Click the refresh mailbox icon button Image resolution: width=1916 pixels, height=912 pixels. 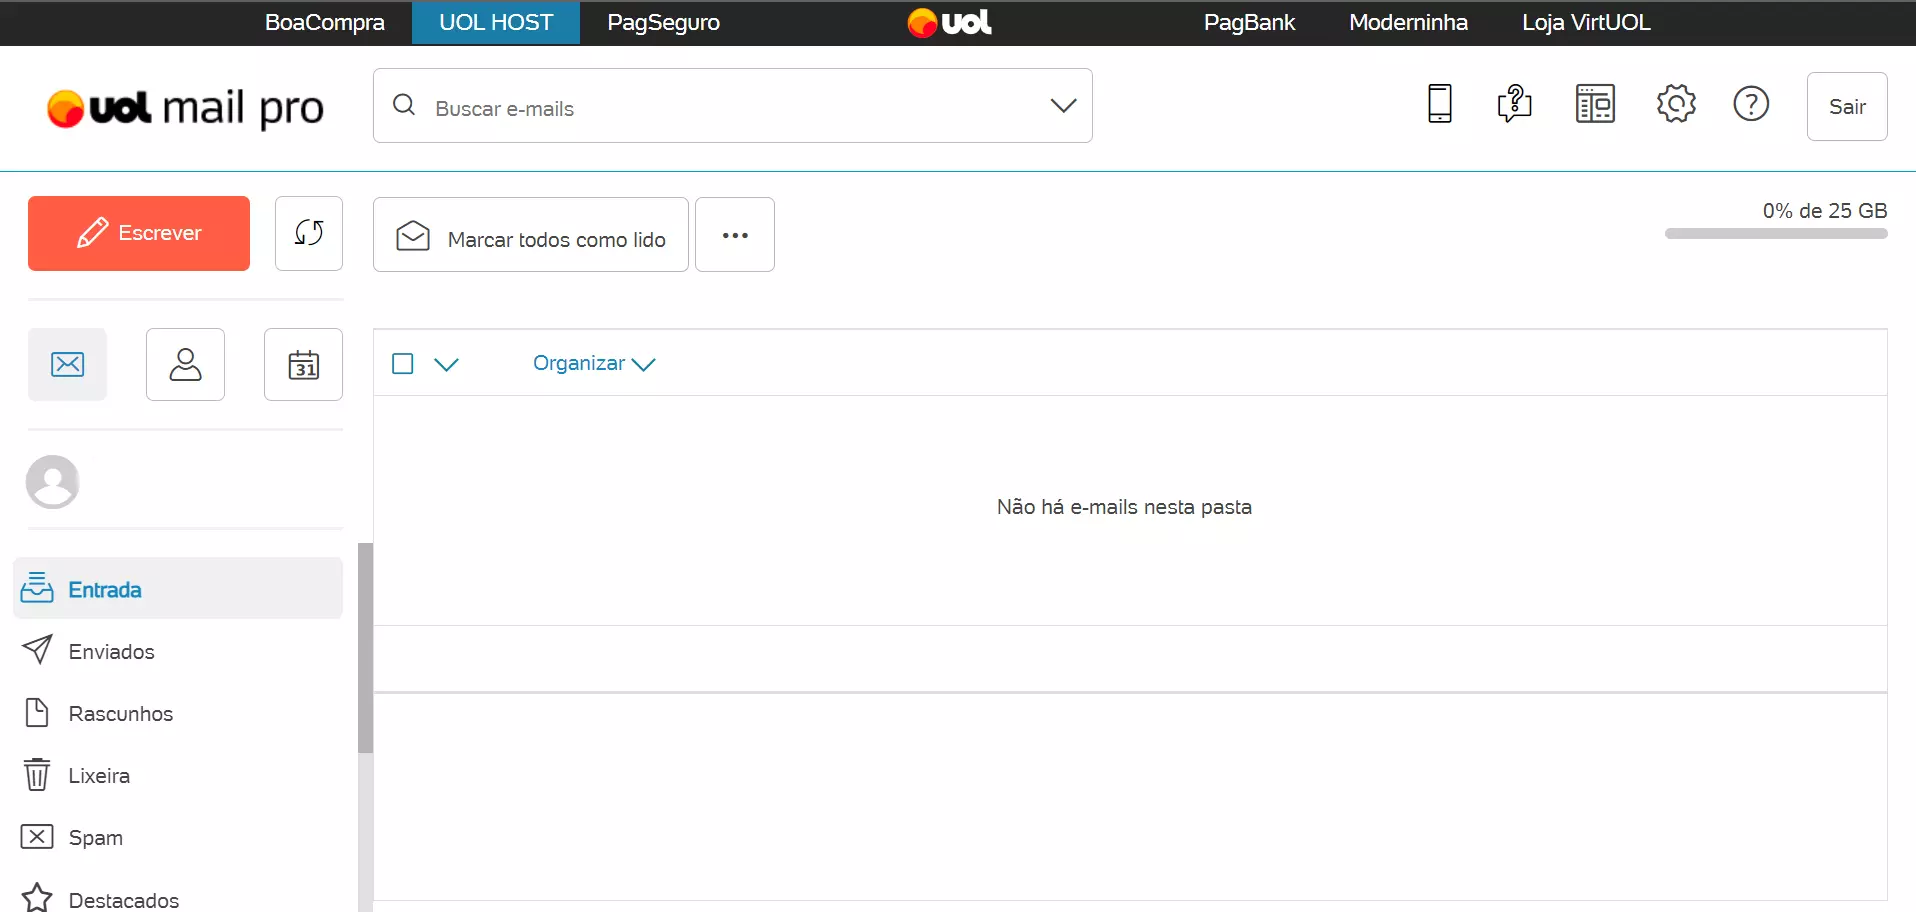point(309,233)
